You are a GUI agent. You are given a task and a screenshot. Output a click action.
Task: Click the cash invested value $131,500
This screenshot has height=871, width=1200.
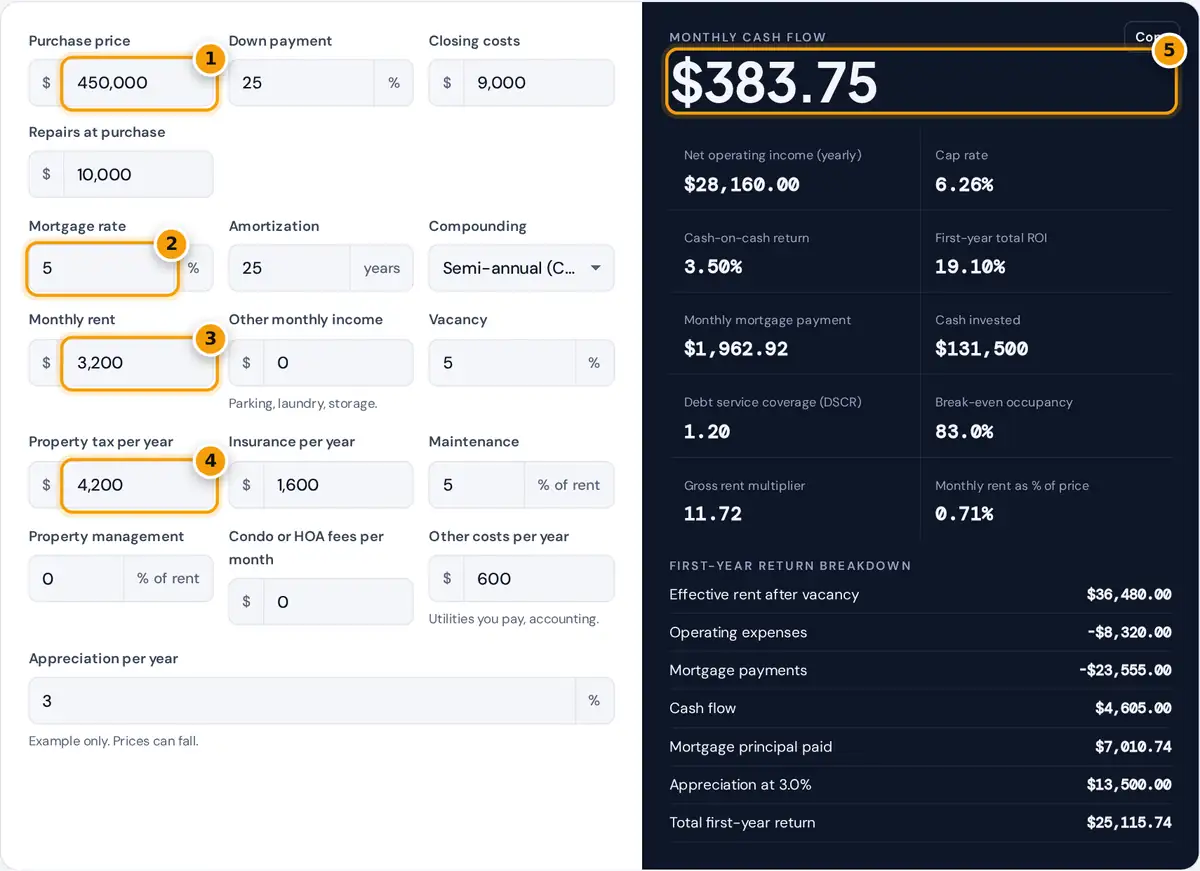[x=982, y=349]
